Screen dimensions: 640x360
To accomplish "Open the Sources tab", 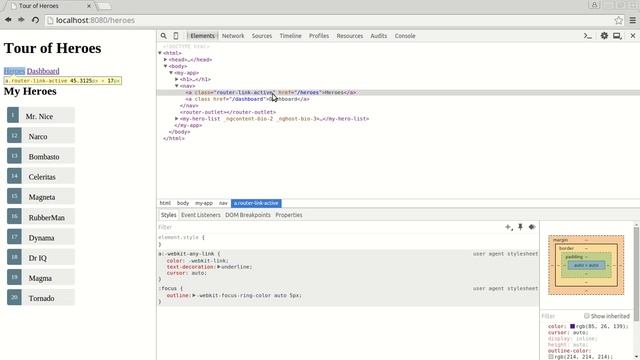I will tap(262, 36).
